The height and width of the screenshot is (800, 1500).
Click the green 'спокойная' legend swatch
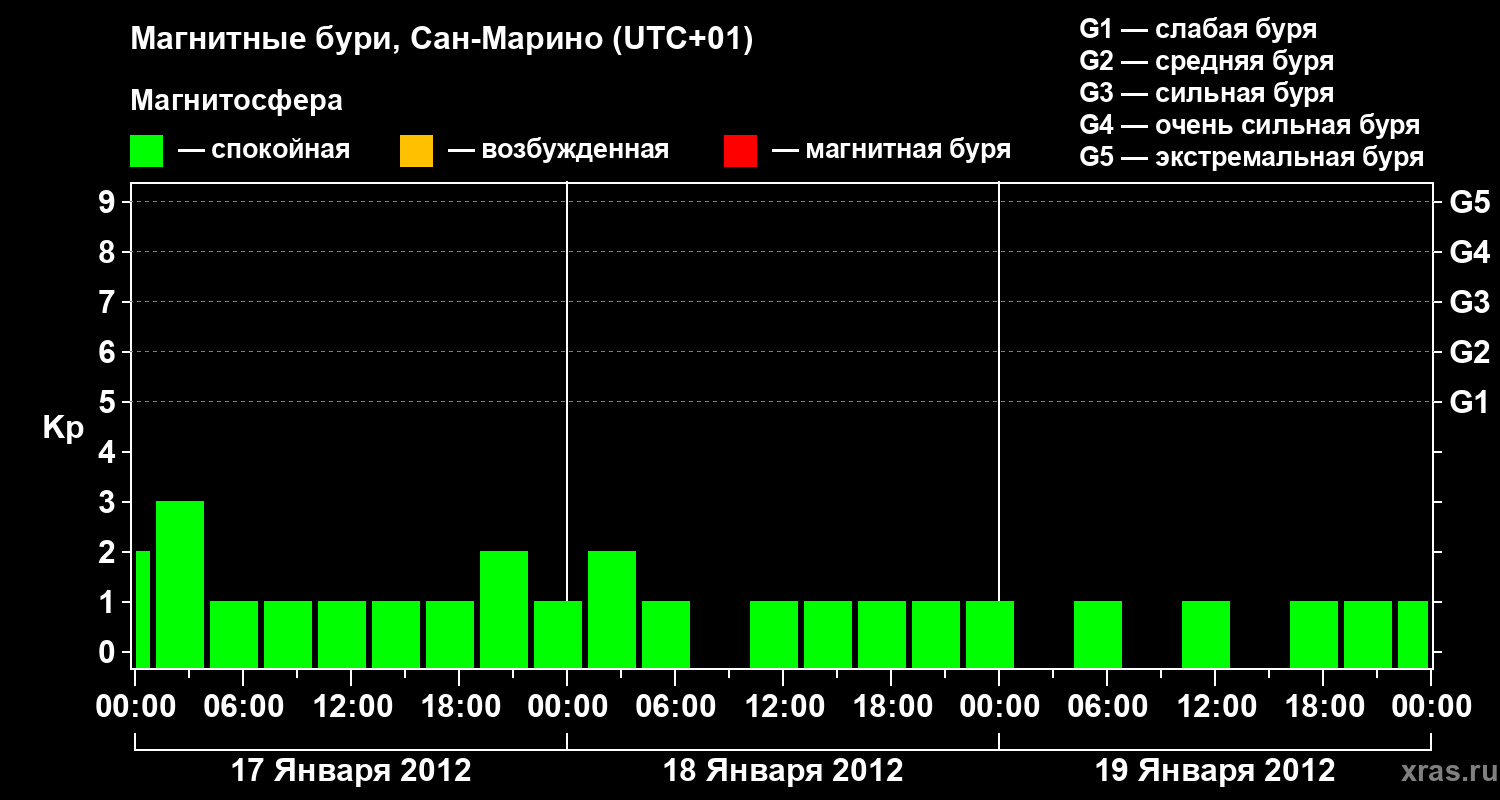point(146,151)
